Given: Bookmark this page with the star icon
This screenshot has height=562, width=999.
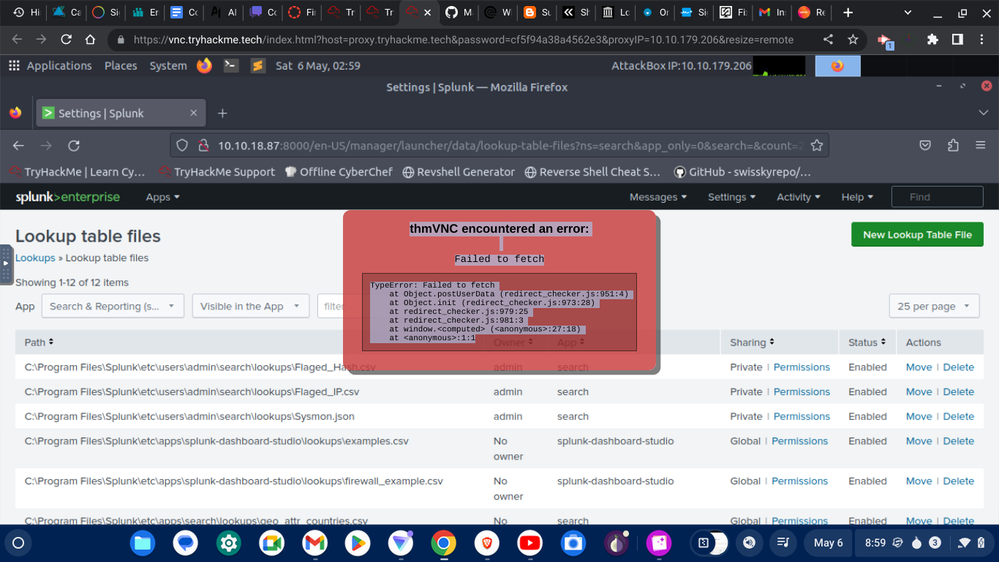Looking at the screenshot, I should (x=817, y=145).
